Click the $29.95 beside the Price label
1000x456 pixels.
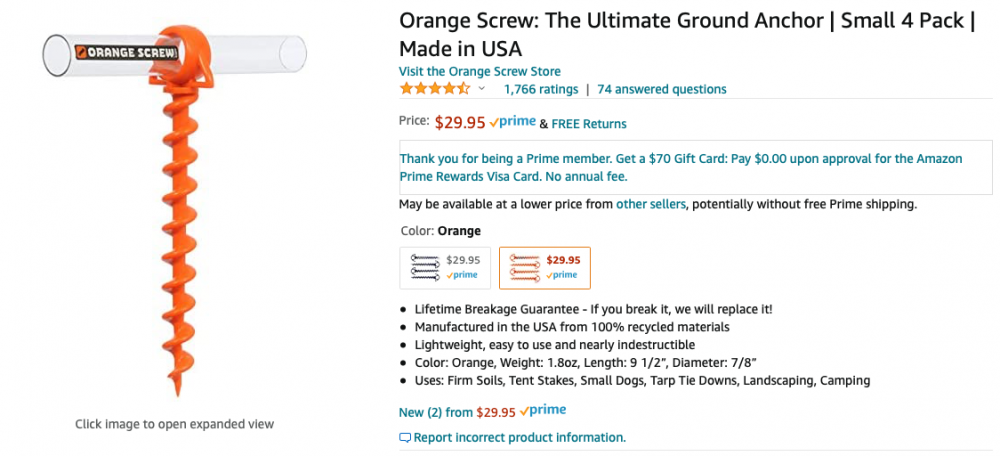460,122
